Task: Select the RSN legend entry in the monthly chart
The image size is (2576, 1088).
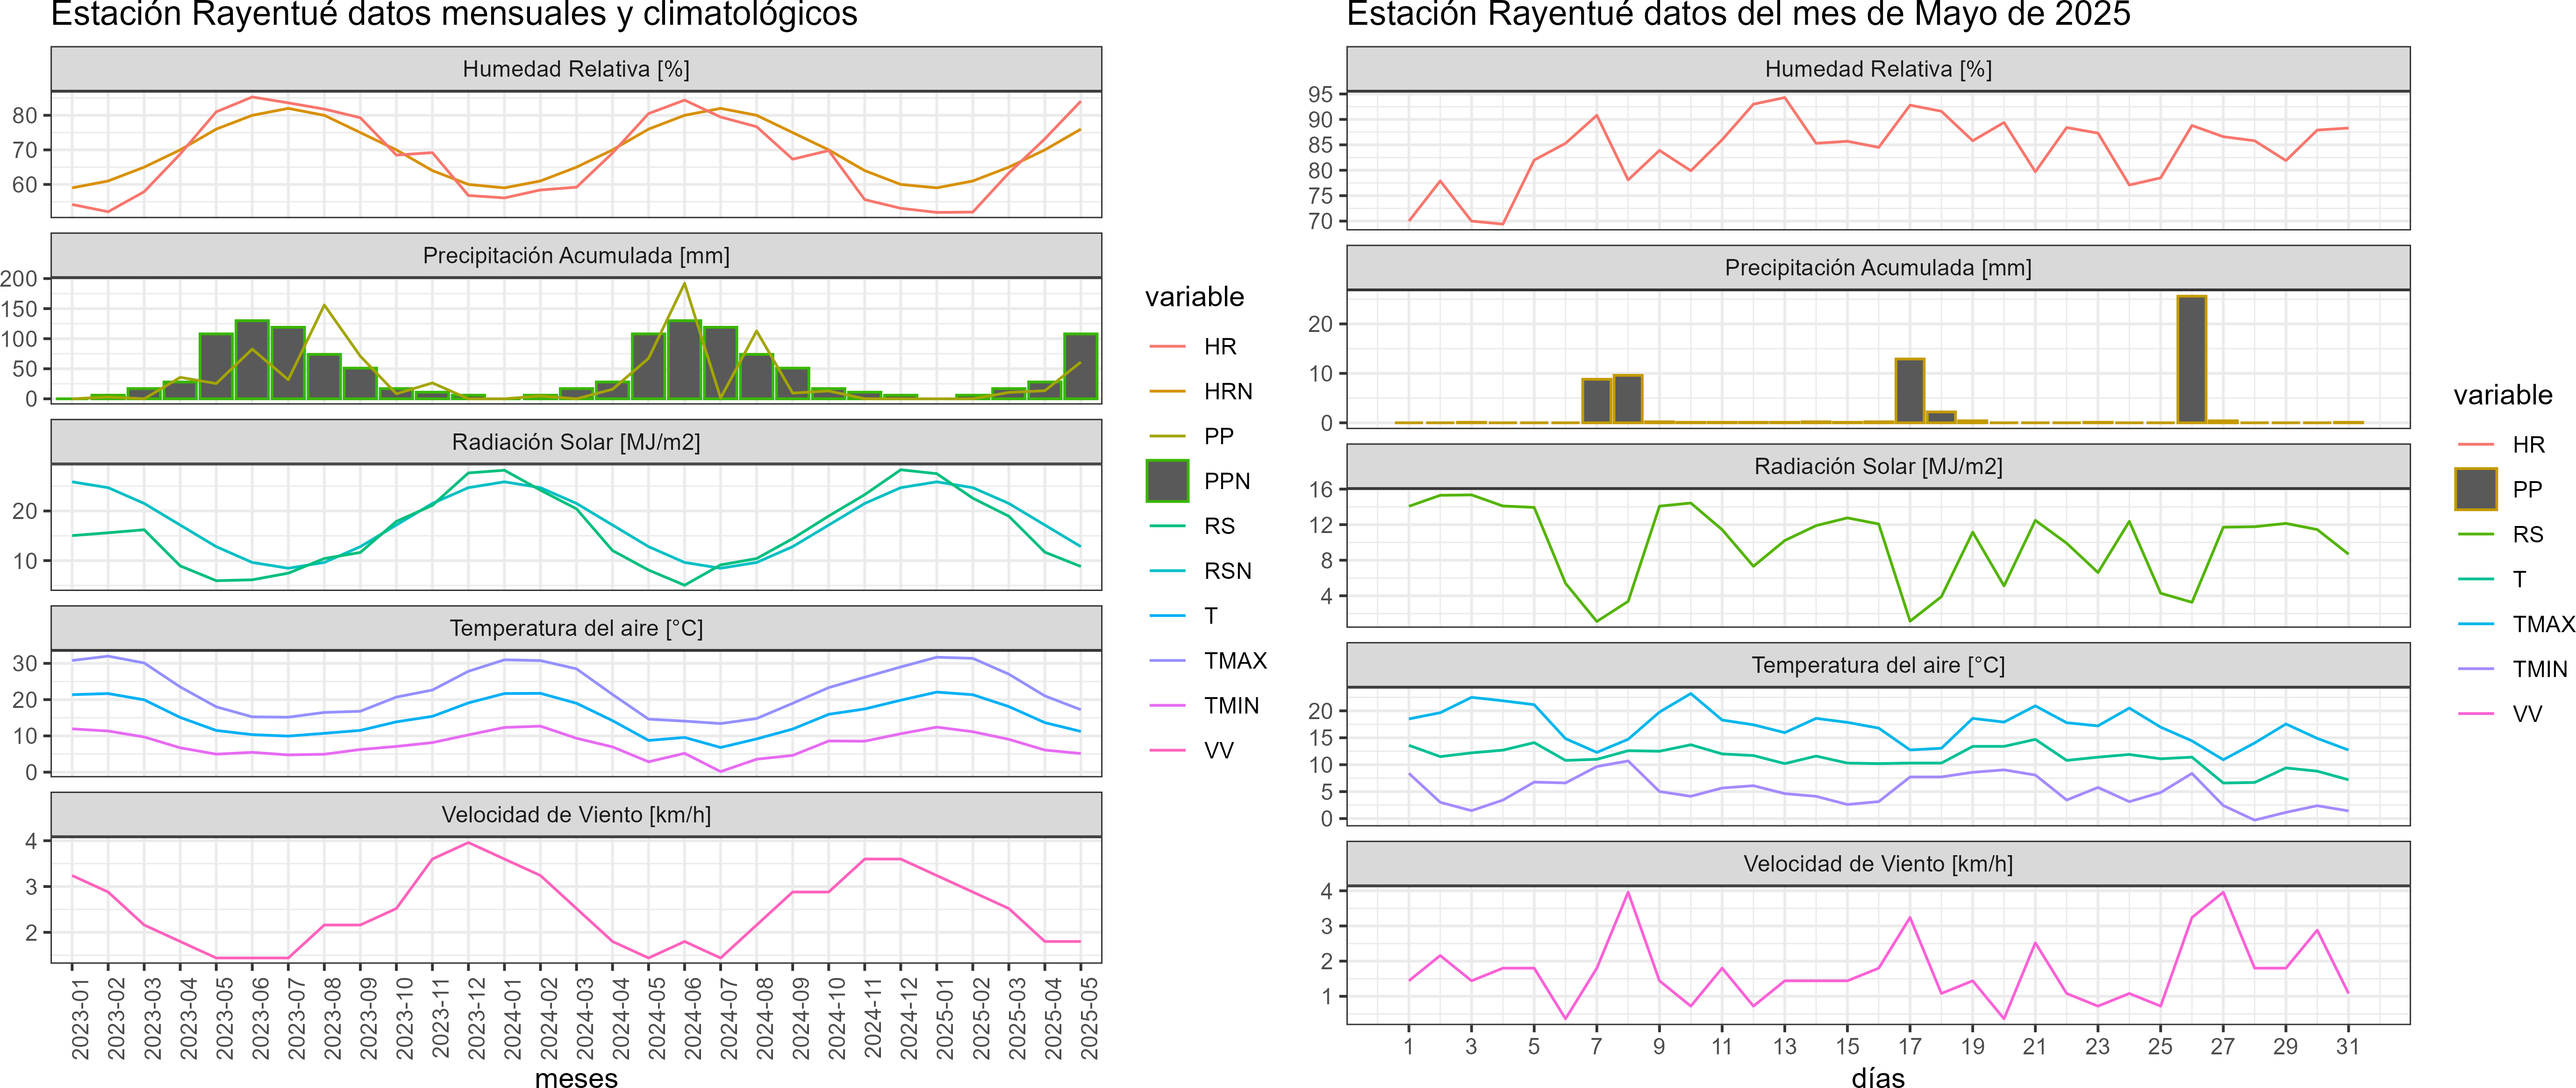Action: pos(1200,571)
